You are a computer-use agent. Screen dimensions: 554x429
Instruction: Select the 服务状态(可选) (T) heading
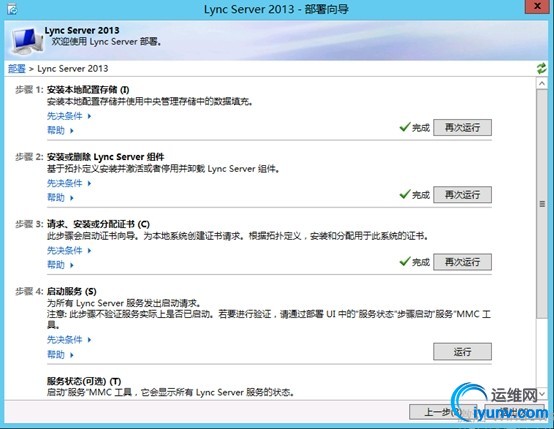(x=84, y=381)
